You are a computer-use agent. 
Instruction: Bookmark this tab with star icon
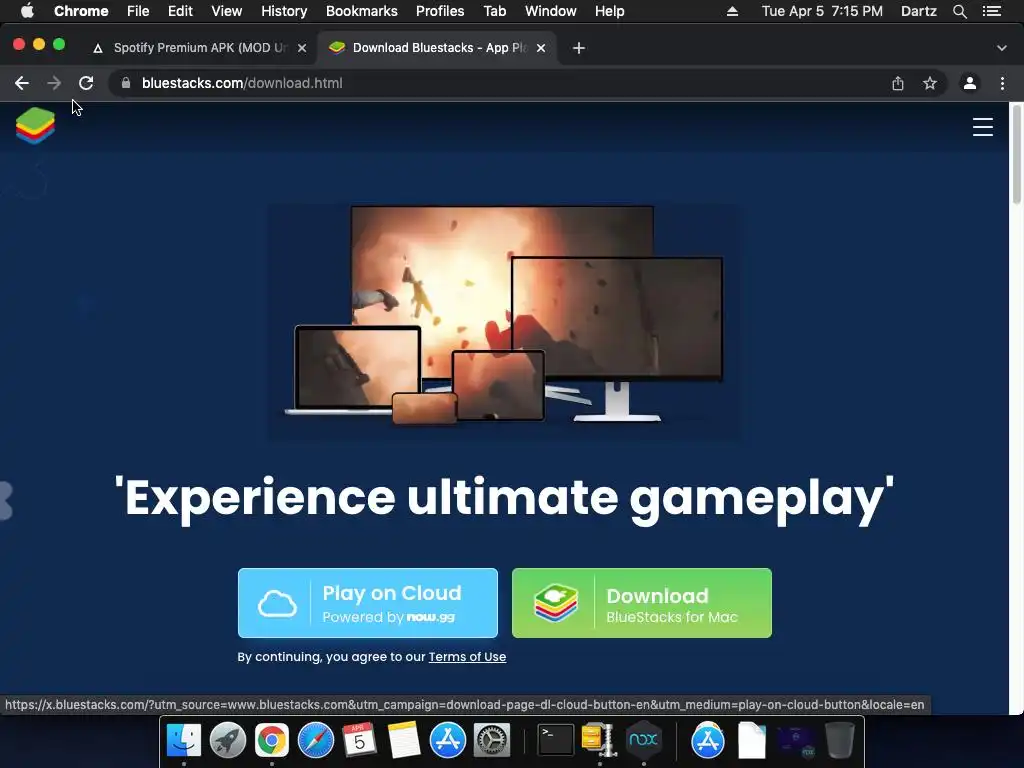(x=930, y=83)
